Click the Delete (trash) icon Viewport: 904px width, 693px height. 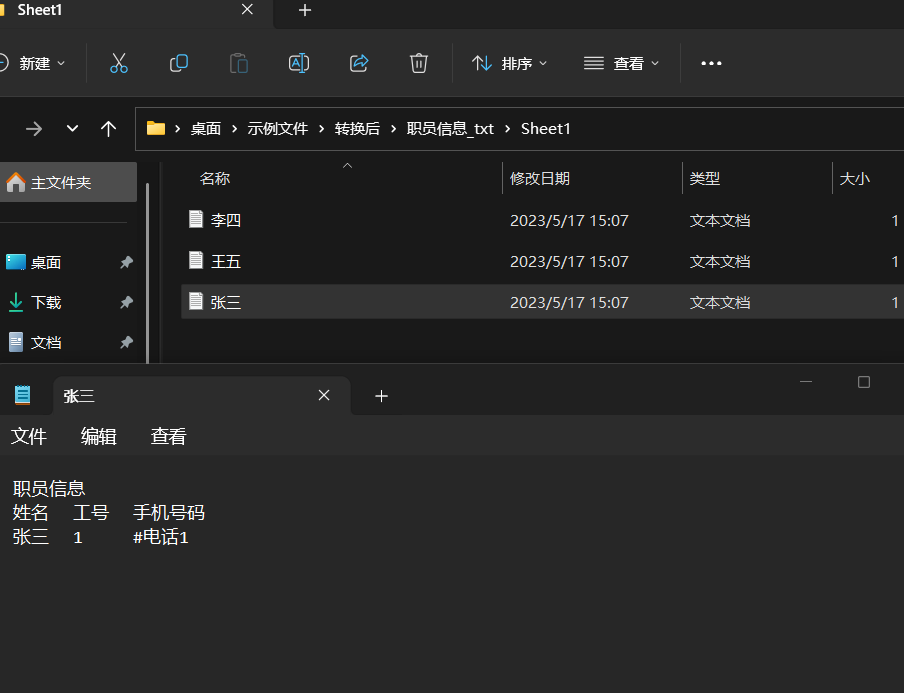tap(418, 63)
